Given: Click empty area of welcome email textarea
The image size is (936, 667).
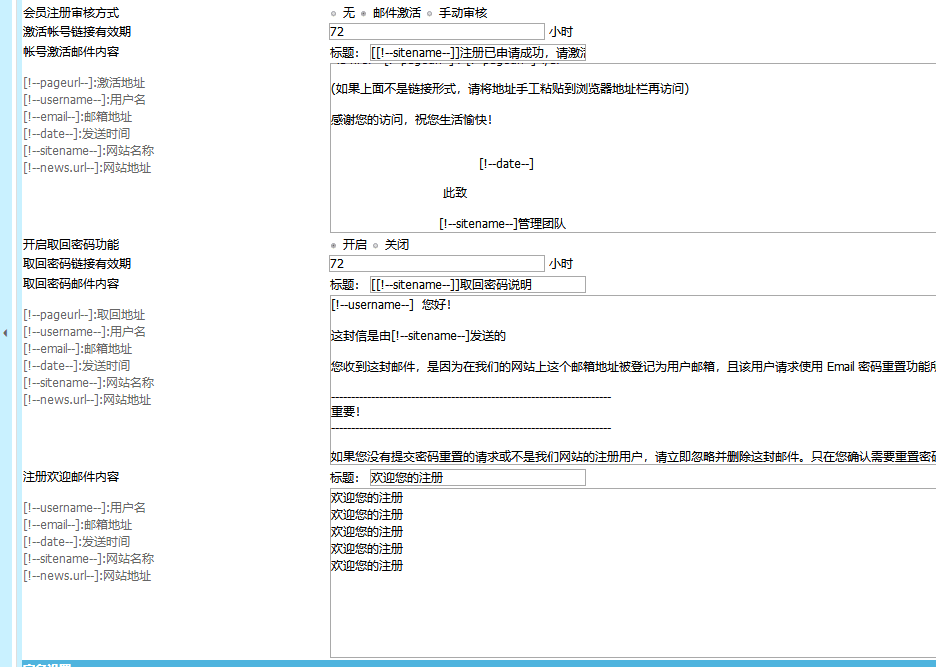Looking at the screenshot, I should pyautogui.click(x=630, y=615).
